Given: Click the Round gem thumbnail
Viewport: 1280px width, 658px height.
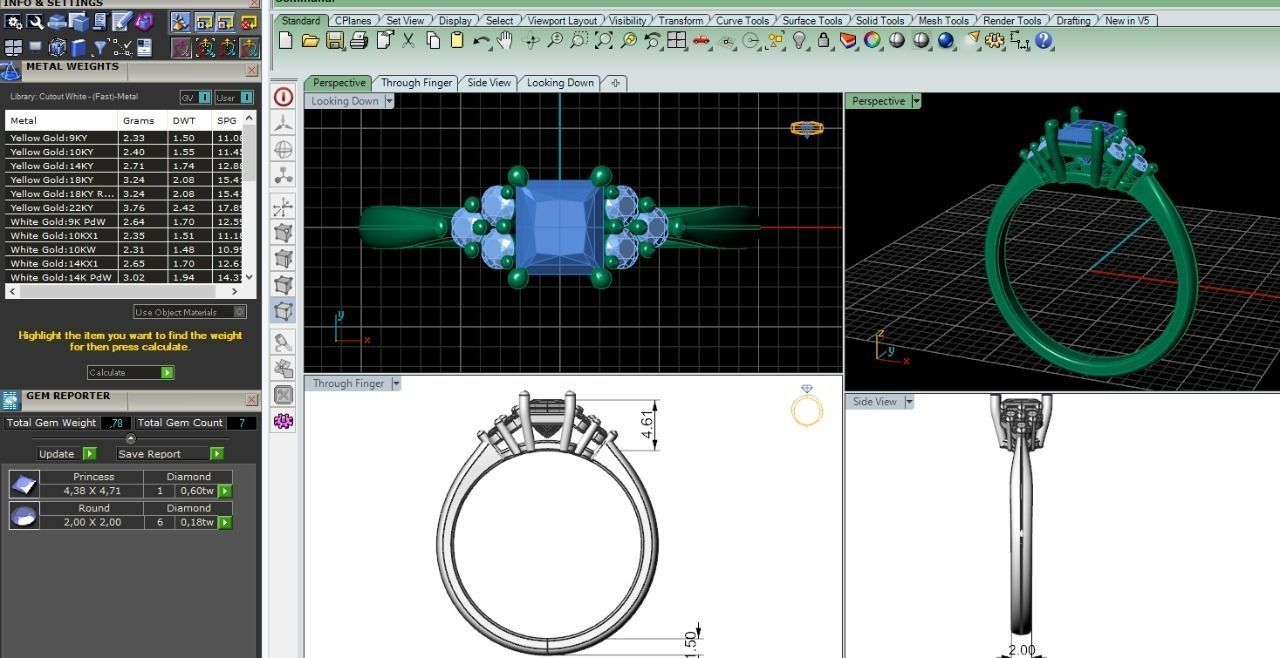Looking at the screenshot, I should 24,515.
